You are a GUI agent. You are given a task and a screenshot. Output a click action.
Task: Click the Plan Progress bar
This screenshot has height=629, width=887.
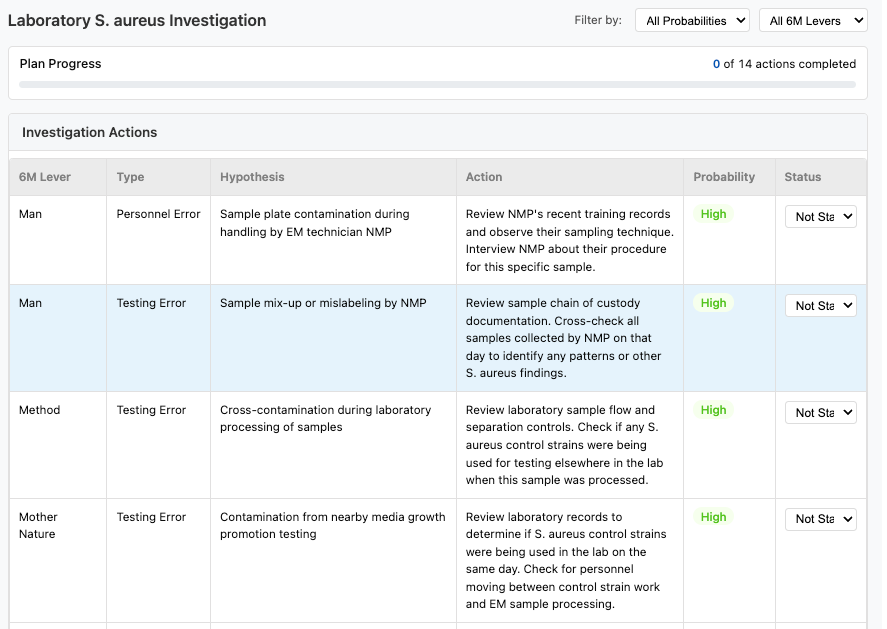pyautogui.click(x=437, y=85)
